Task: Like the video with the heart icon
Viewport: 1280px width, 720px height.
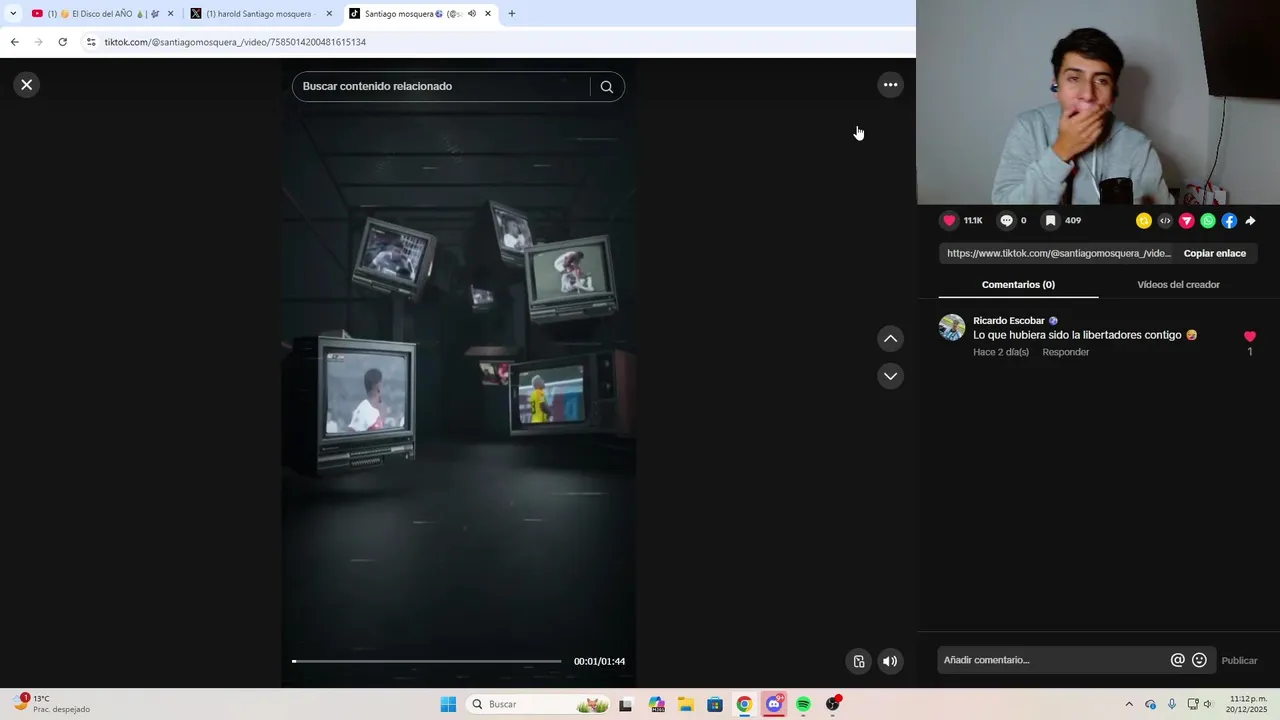Action: (949, 221)
